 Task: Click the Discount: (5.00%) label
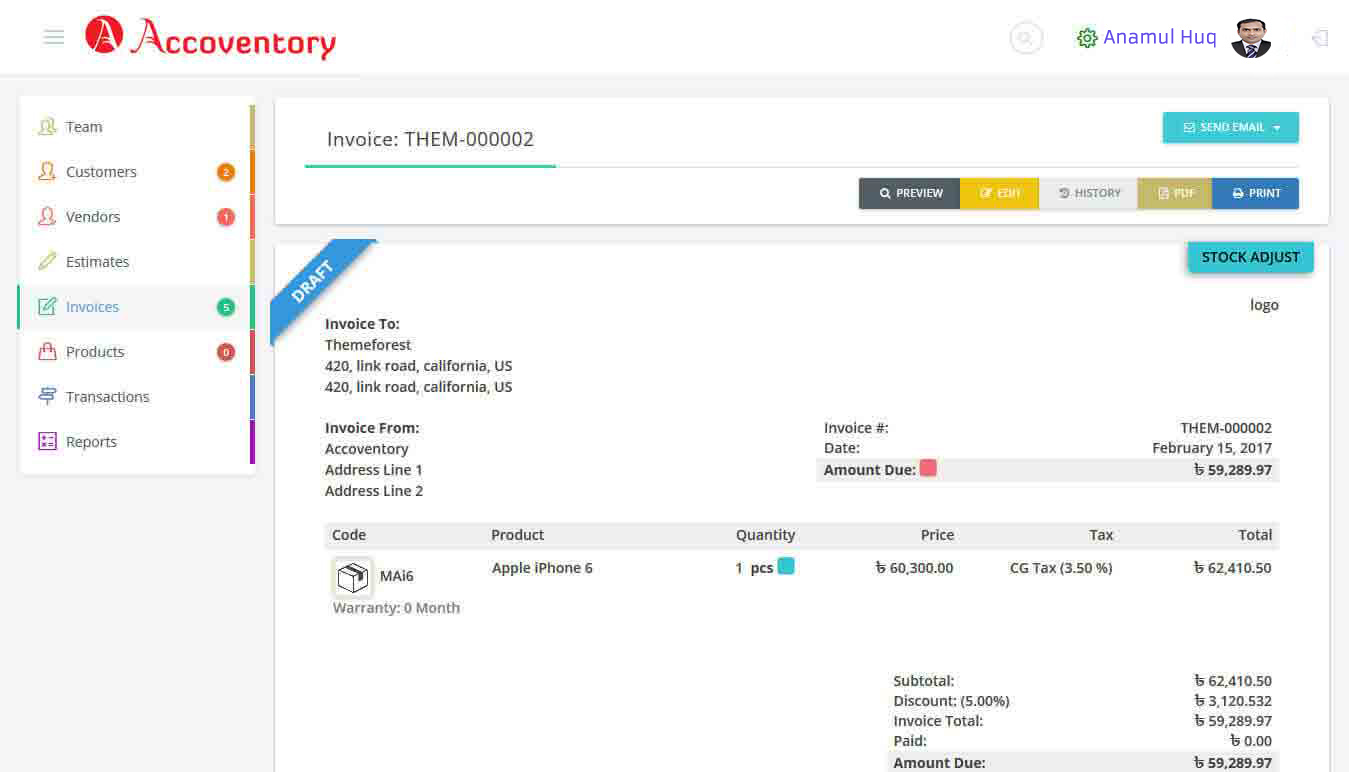point(951,701)
